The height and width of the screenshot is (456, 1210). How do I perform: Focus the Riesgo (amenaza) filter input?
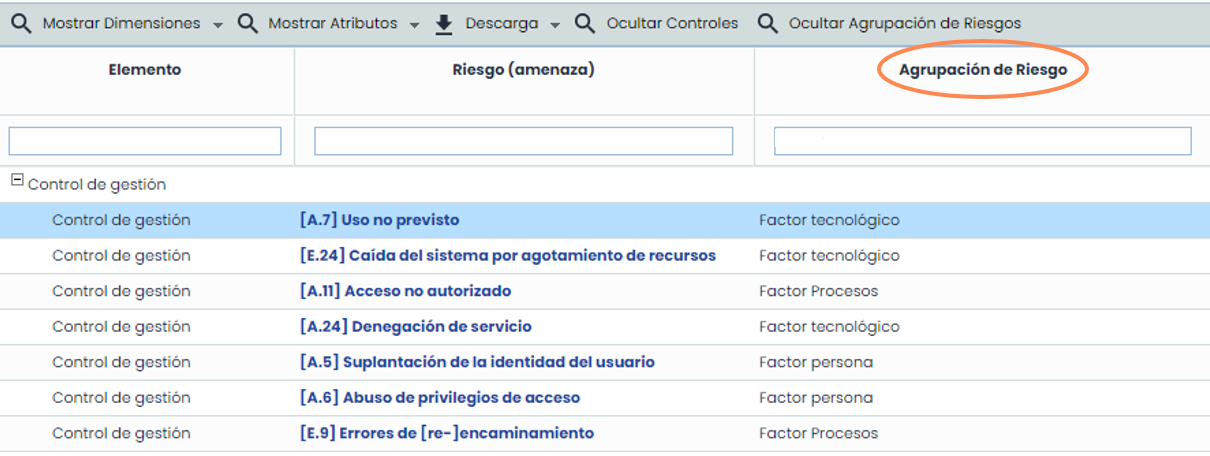523,141
